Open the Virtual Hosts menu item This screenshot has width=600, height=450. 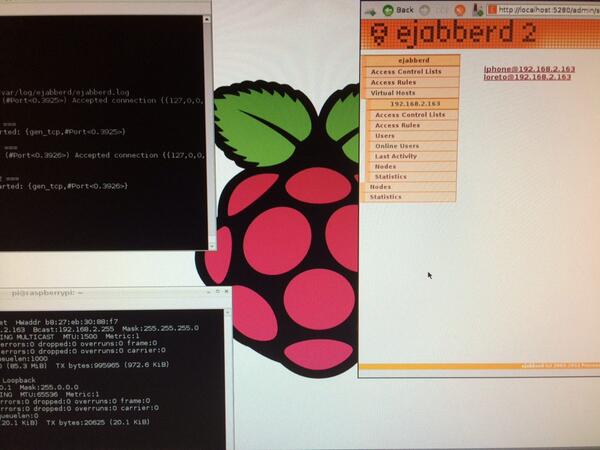[x=393, y=93]
